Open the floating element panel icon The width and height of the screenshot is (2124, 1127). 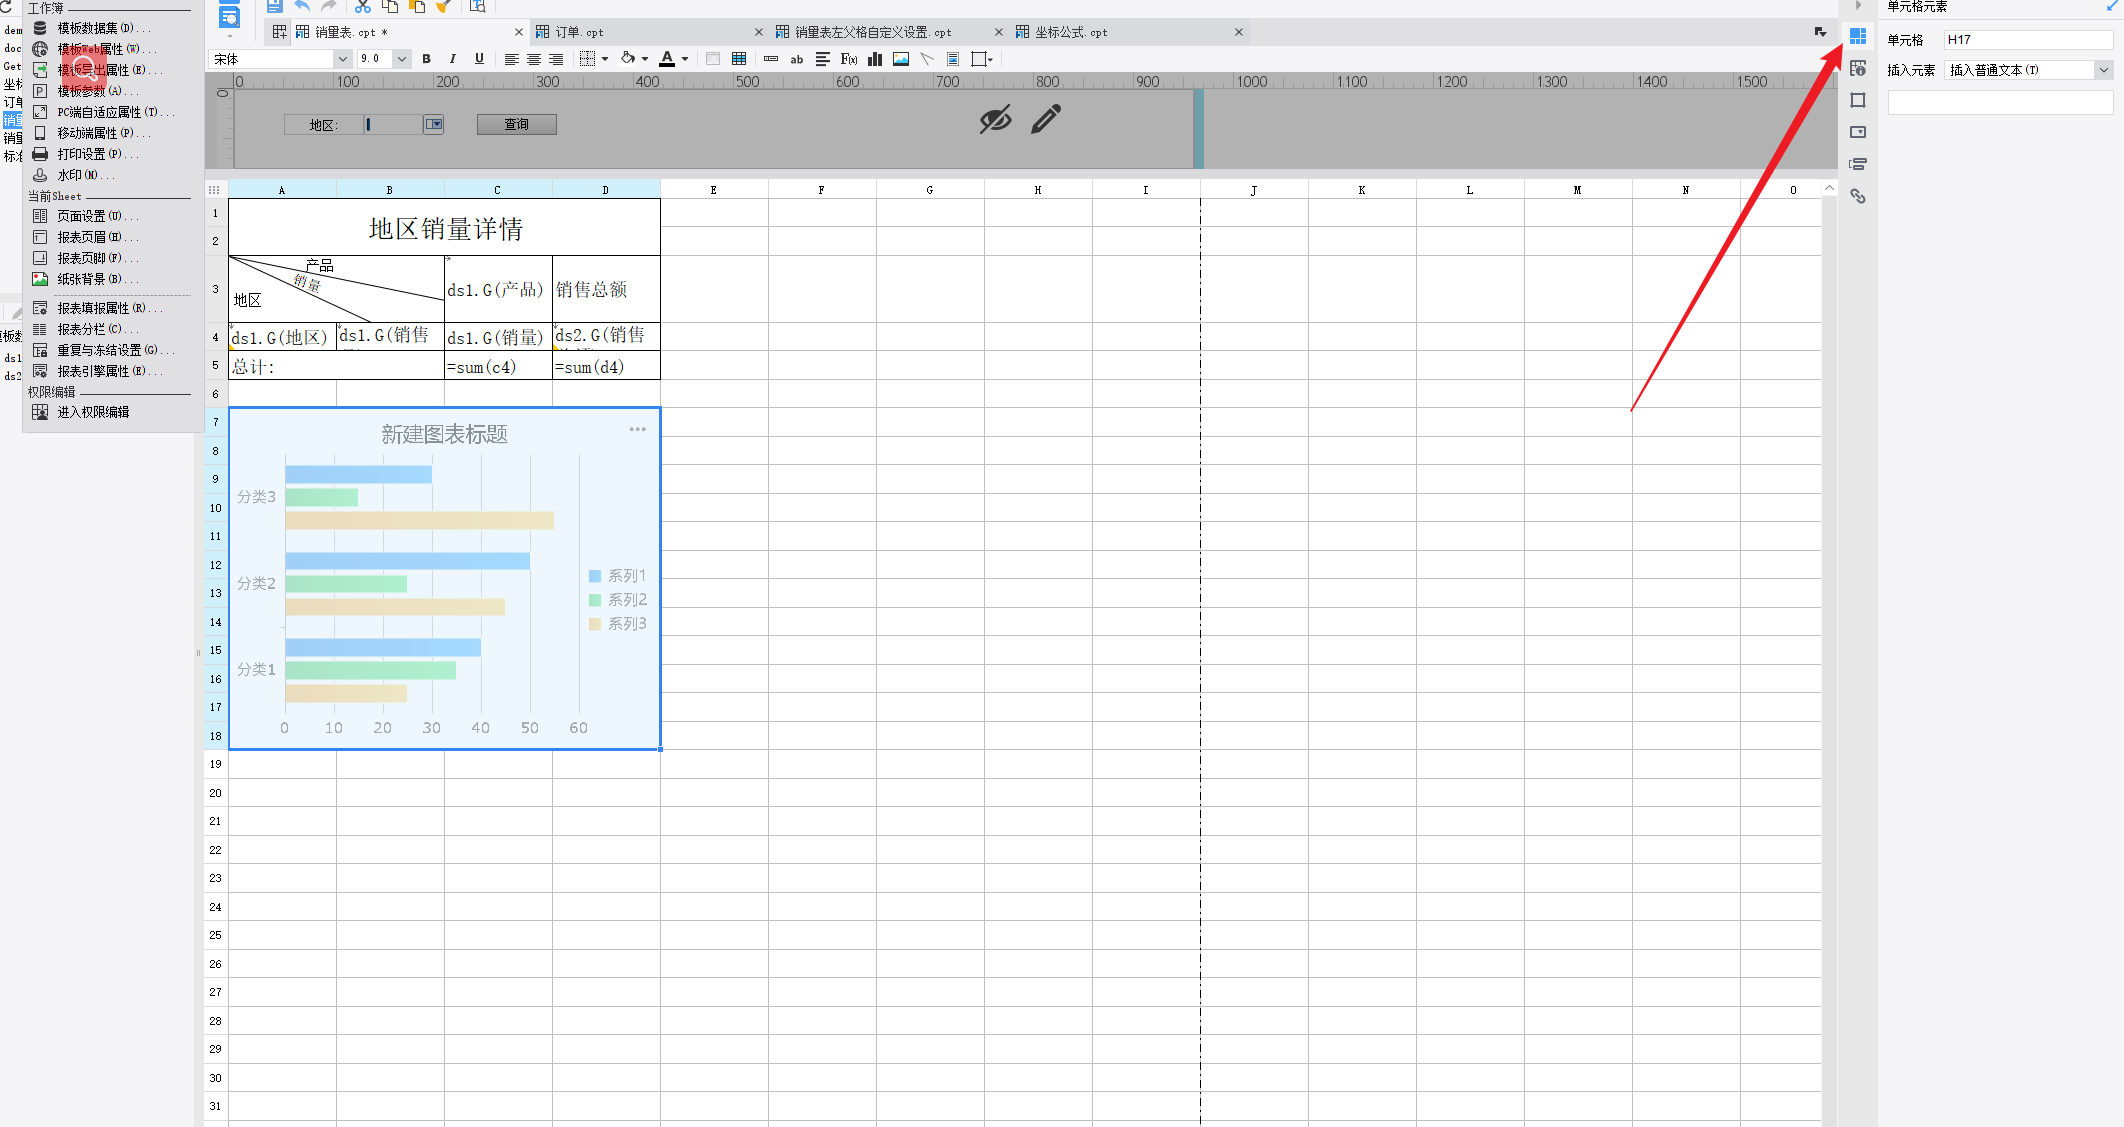[x=1858, y=100]
